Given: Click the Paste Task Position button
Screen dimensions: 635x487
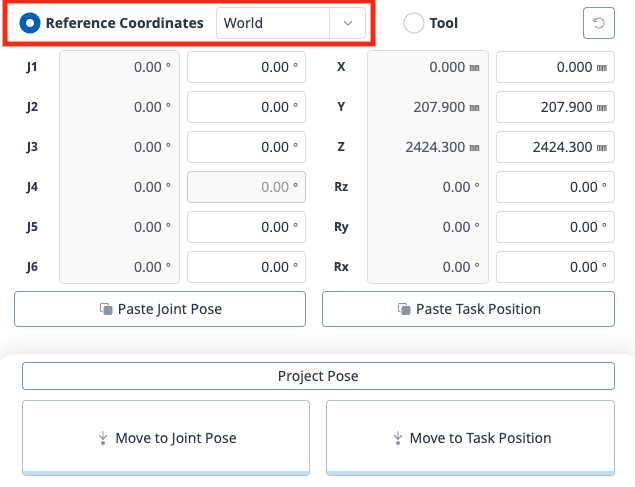Looking at the screenshot, I should click(468, 309).
